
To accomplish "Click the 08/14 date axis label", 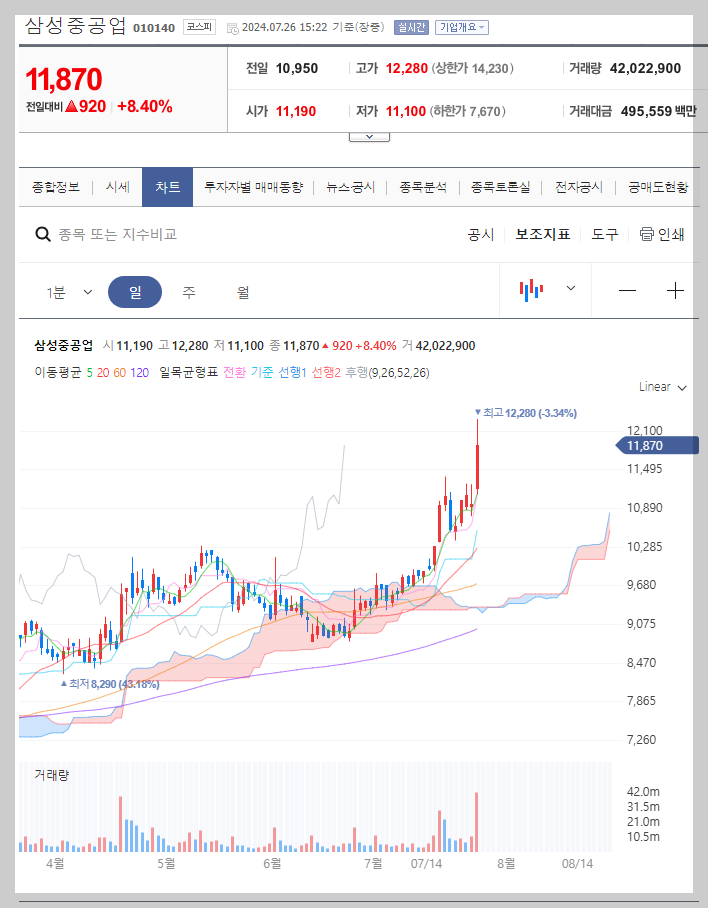I will point(577,863).
